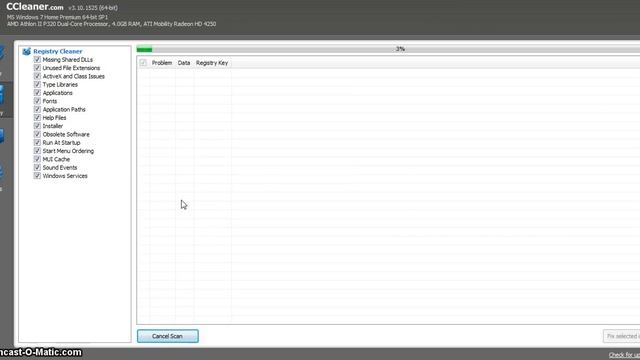Click the AMD Athlon II processor info line
The width and height of the screenshot is (640, 360).
(x=111, y=24)
